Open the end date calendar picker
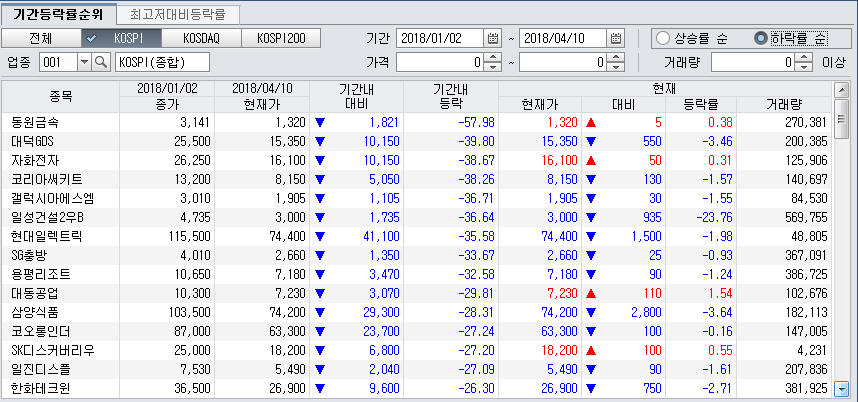858x402 pixels. pos(616,38)
